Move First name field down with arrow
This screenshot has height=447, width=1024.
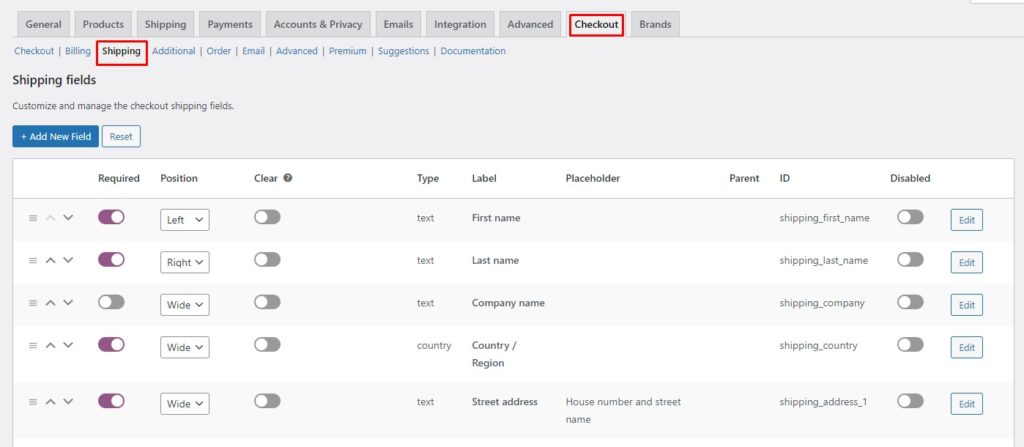tap(68, 218)
